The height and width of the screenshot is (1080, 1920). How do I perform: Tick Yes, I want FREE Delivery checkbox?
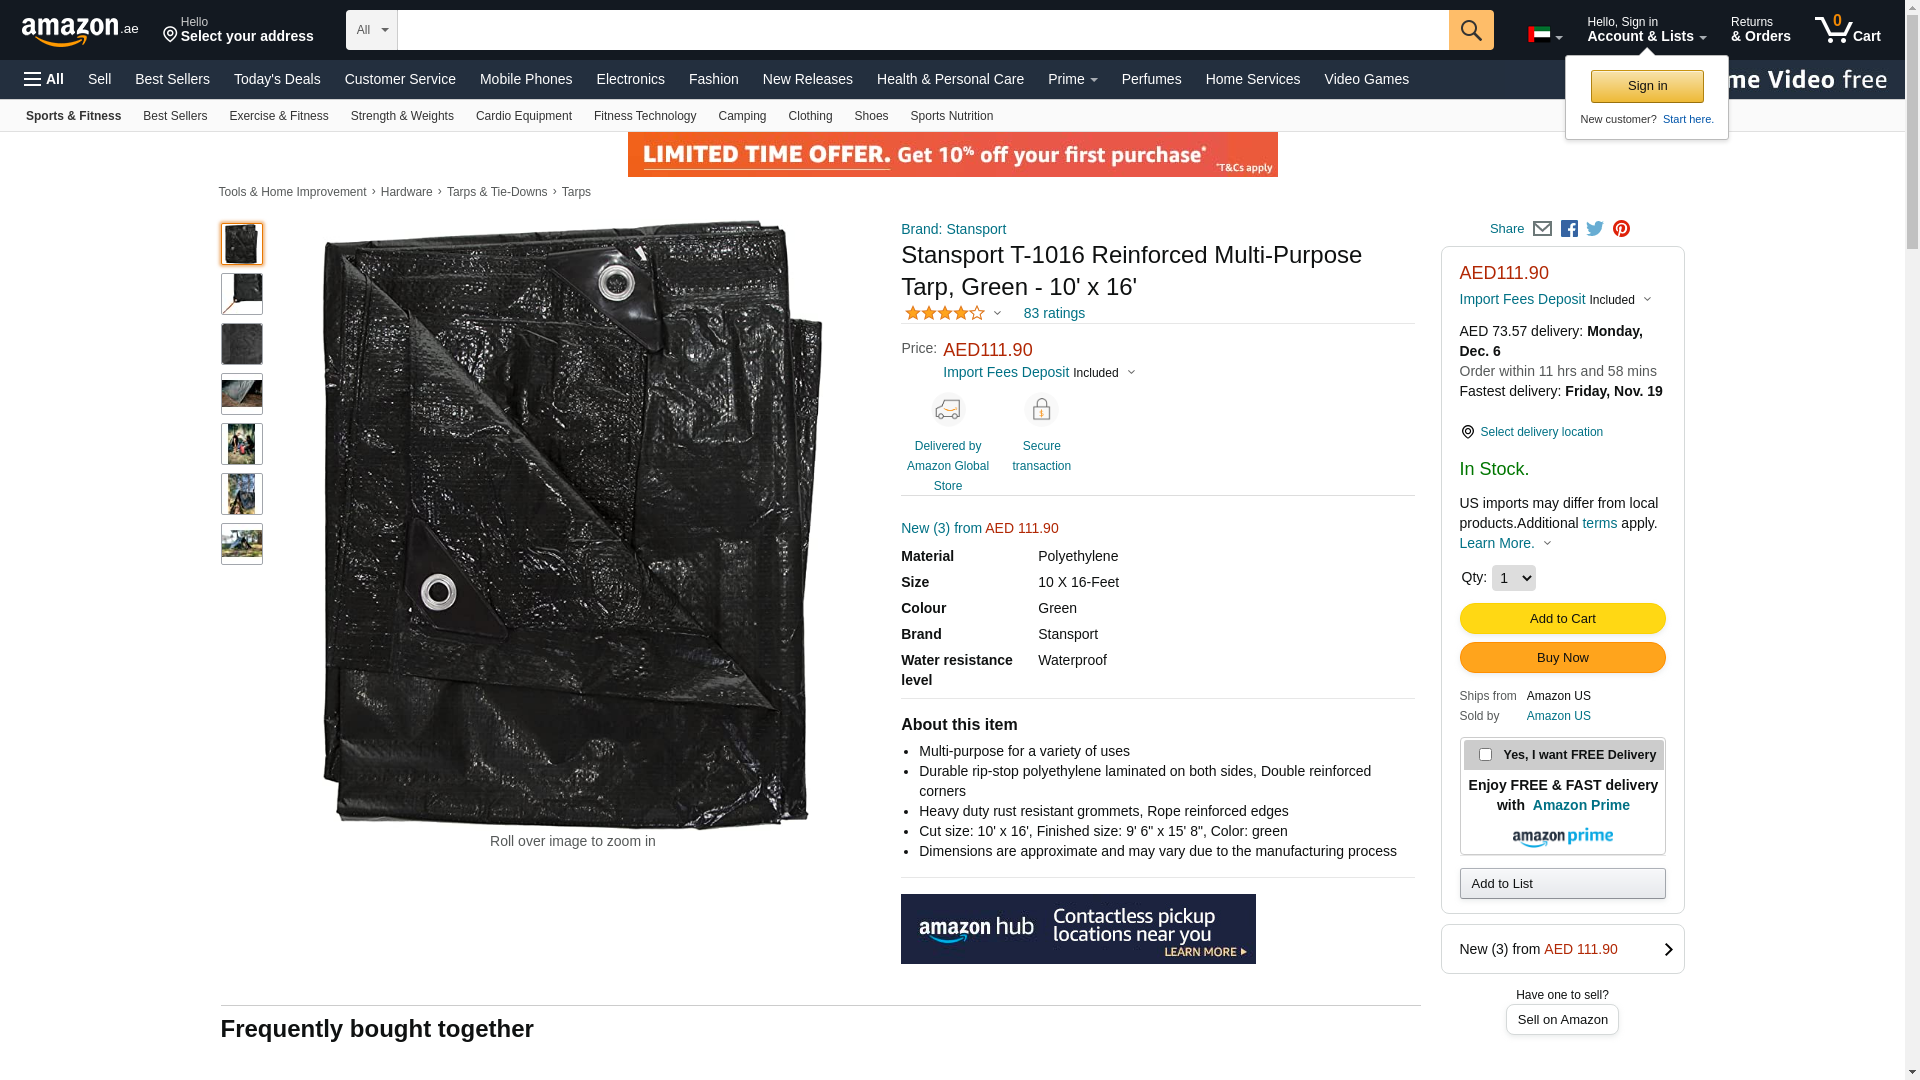[1485, 755]
